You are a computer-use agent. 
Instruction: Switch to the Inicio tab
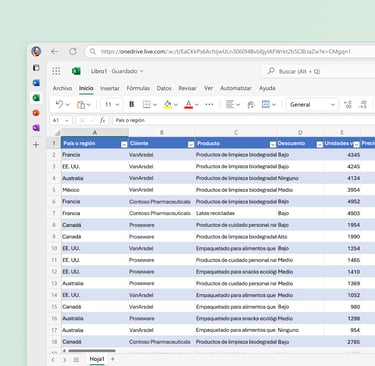pos(86,88)
